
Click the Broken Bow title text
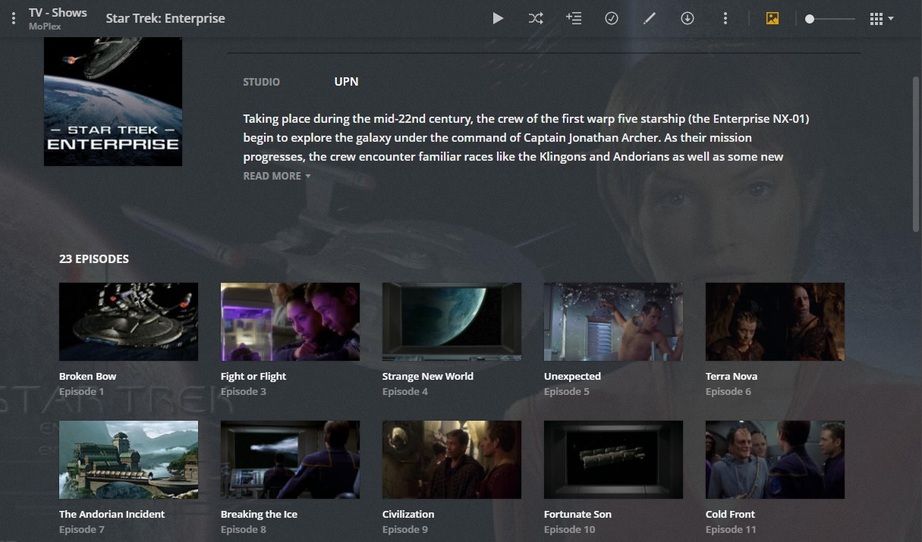click(88, 376)
